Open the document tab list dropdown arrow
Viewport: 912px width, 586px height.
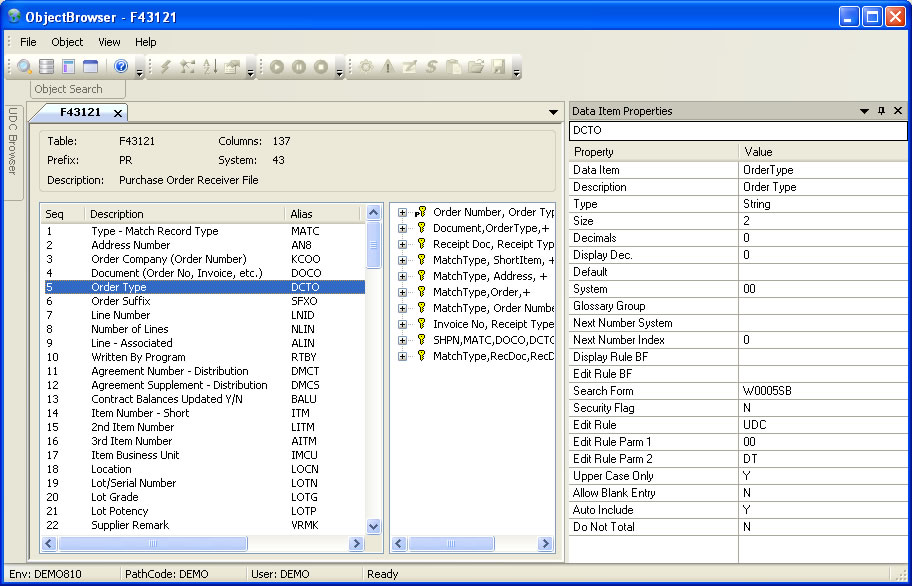point(553,112)
